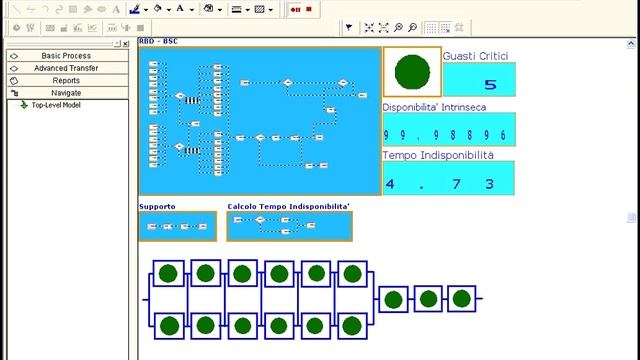Select the Ellipse drawing tool
Screen dimensions: 640x360
[x=102, y=9]
